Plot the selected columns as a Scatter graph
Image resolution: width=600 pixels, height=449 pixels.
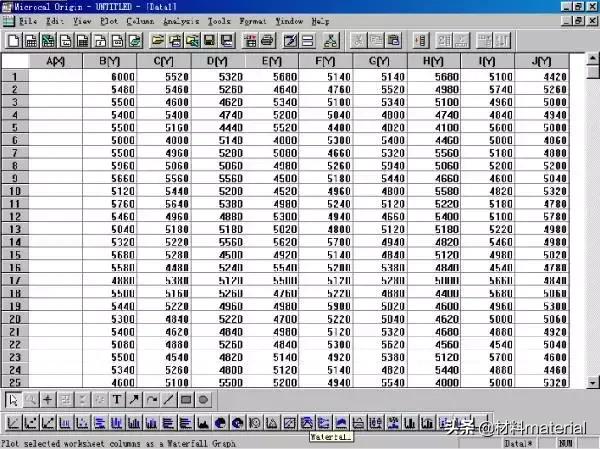coord(31,423)
